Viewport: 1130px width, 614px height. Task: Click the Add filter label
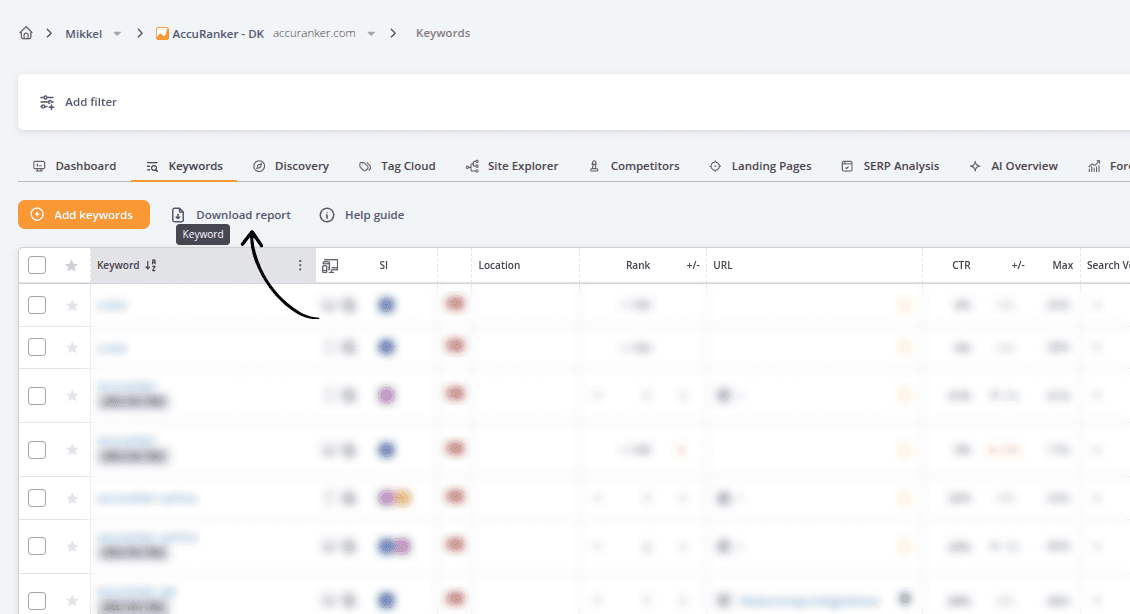[91, 102]
